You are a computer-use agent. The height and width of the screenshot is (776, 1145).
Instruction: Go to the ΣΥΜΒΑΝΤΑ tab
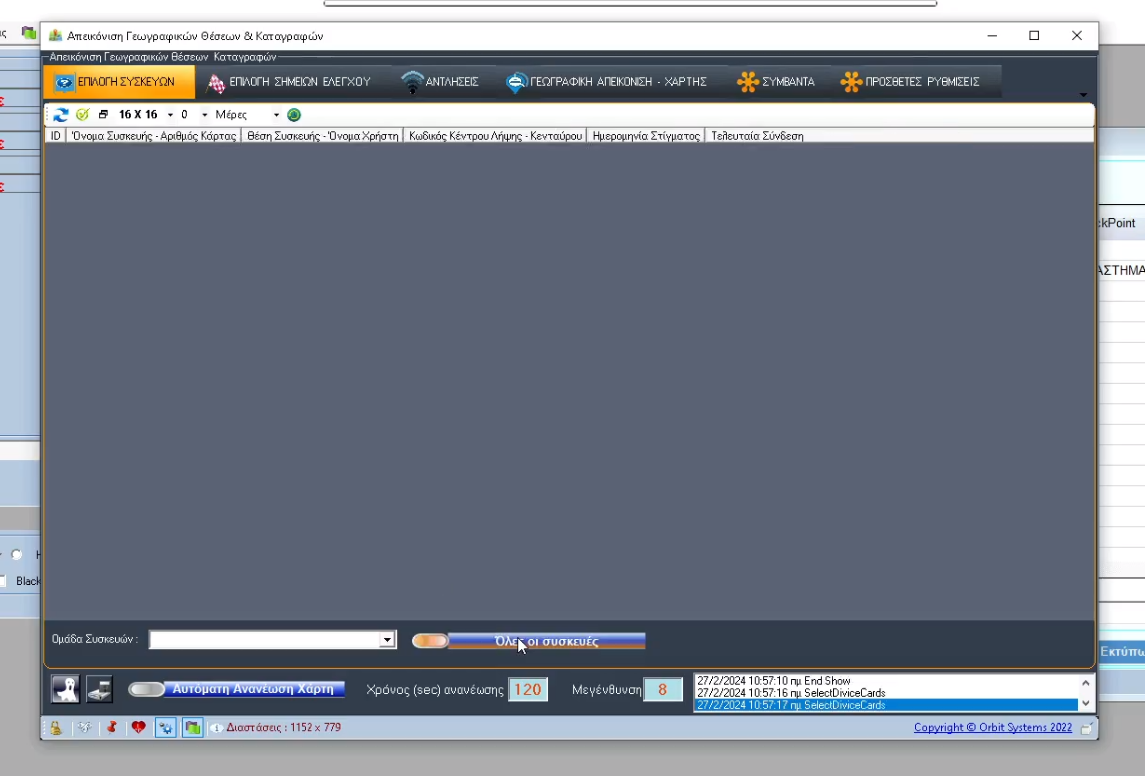tap(776, 82)
